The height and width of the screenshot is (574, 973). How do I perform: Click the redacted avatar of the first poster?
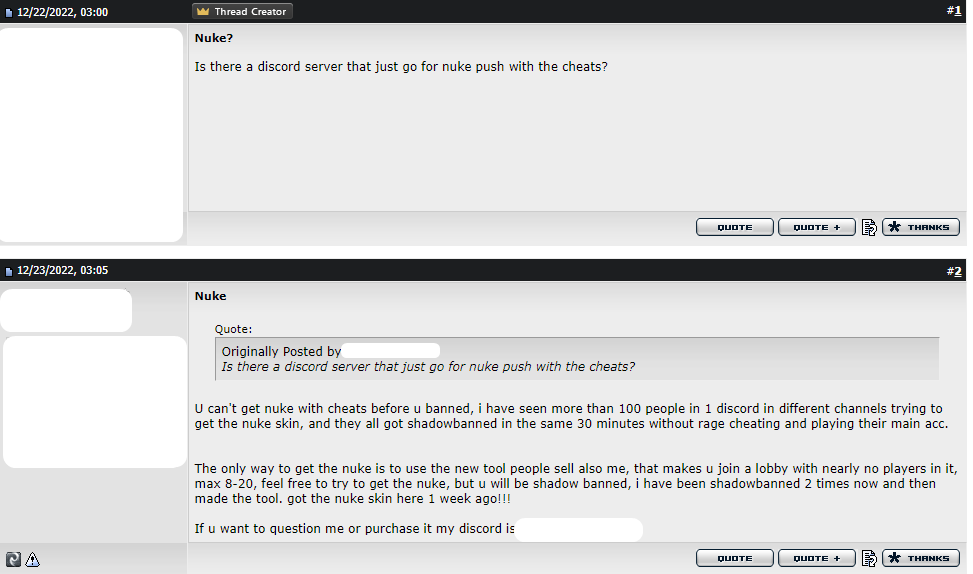click(x=91, y=135)
